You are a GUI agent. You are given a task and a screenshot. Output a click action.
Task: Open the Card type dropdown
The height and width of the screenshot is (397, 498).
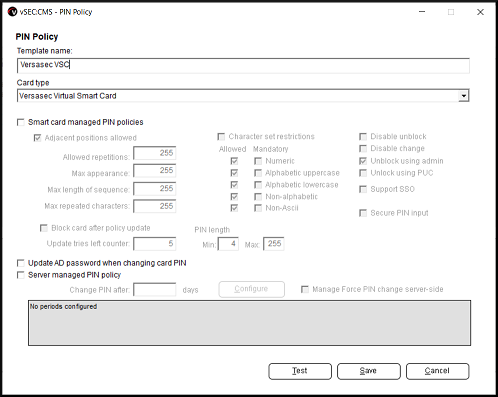[463, 96]
